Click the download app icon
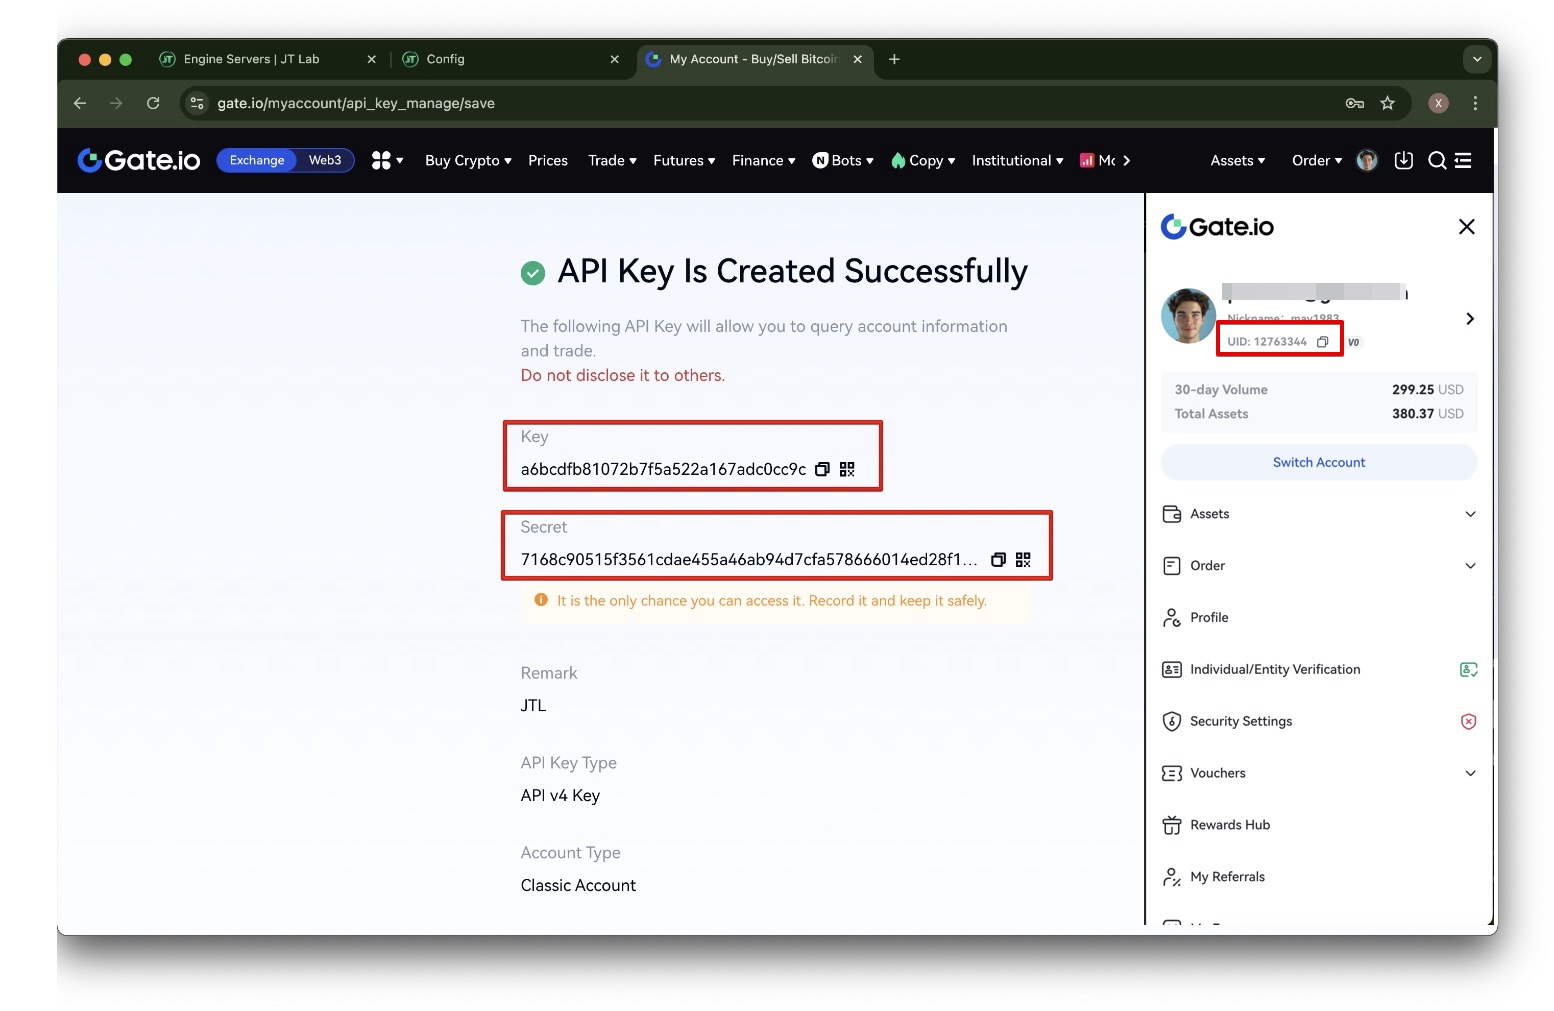This screenshot has width=1554, height=1011. pos(1404,160)
